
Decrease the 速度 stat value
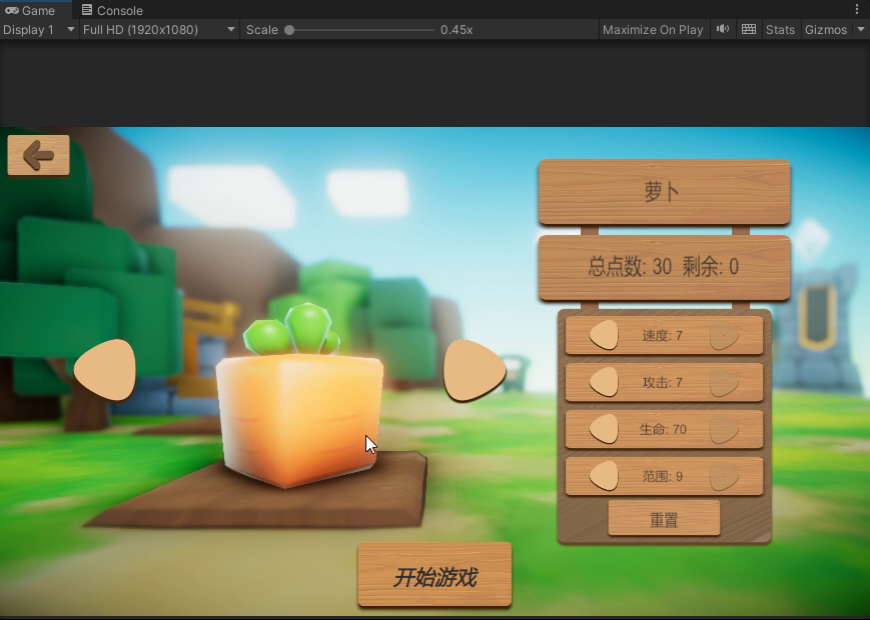(x=604, y=335)
